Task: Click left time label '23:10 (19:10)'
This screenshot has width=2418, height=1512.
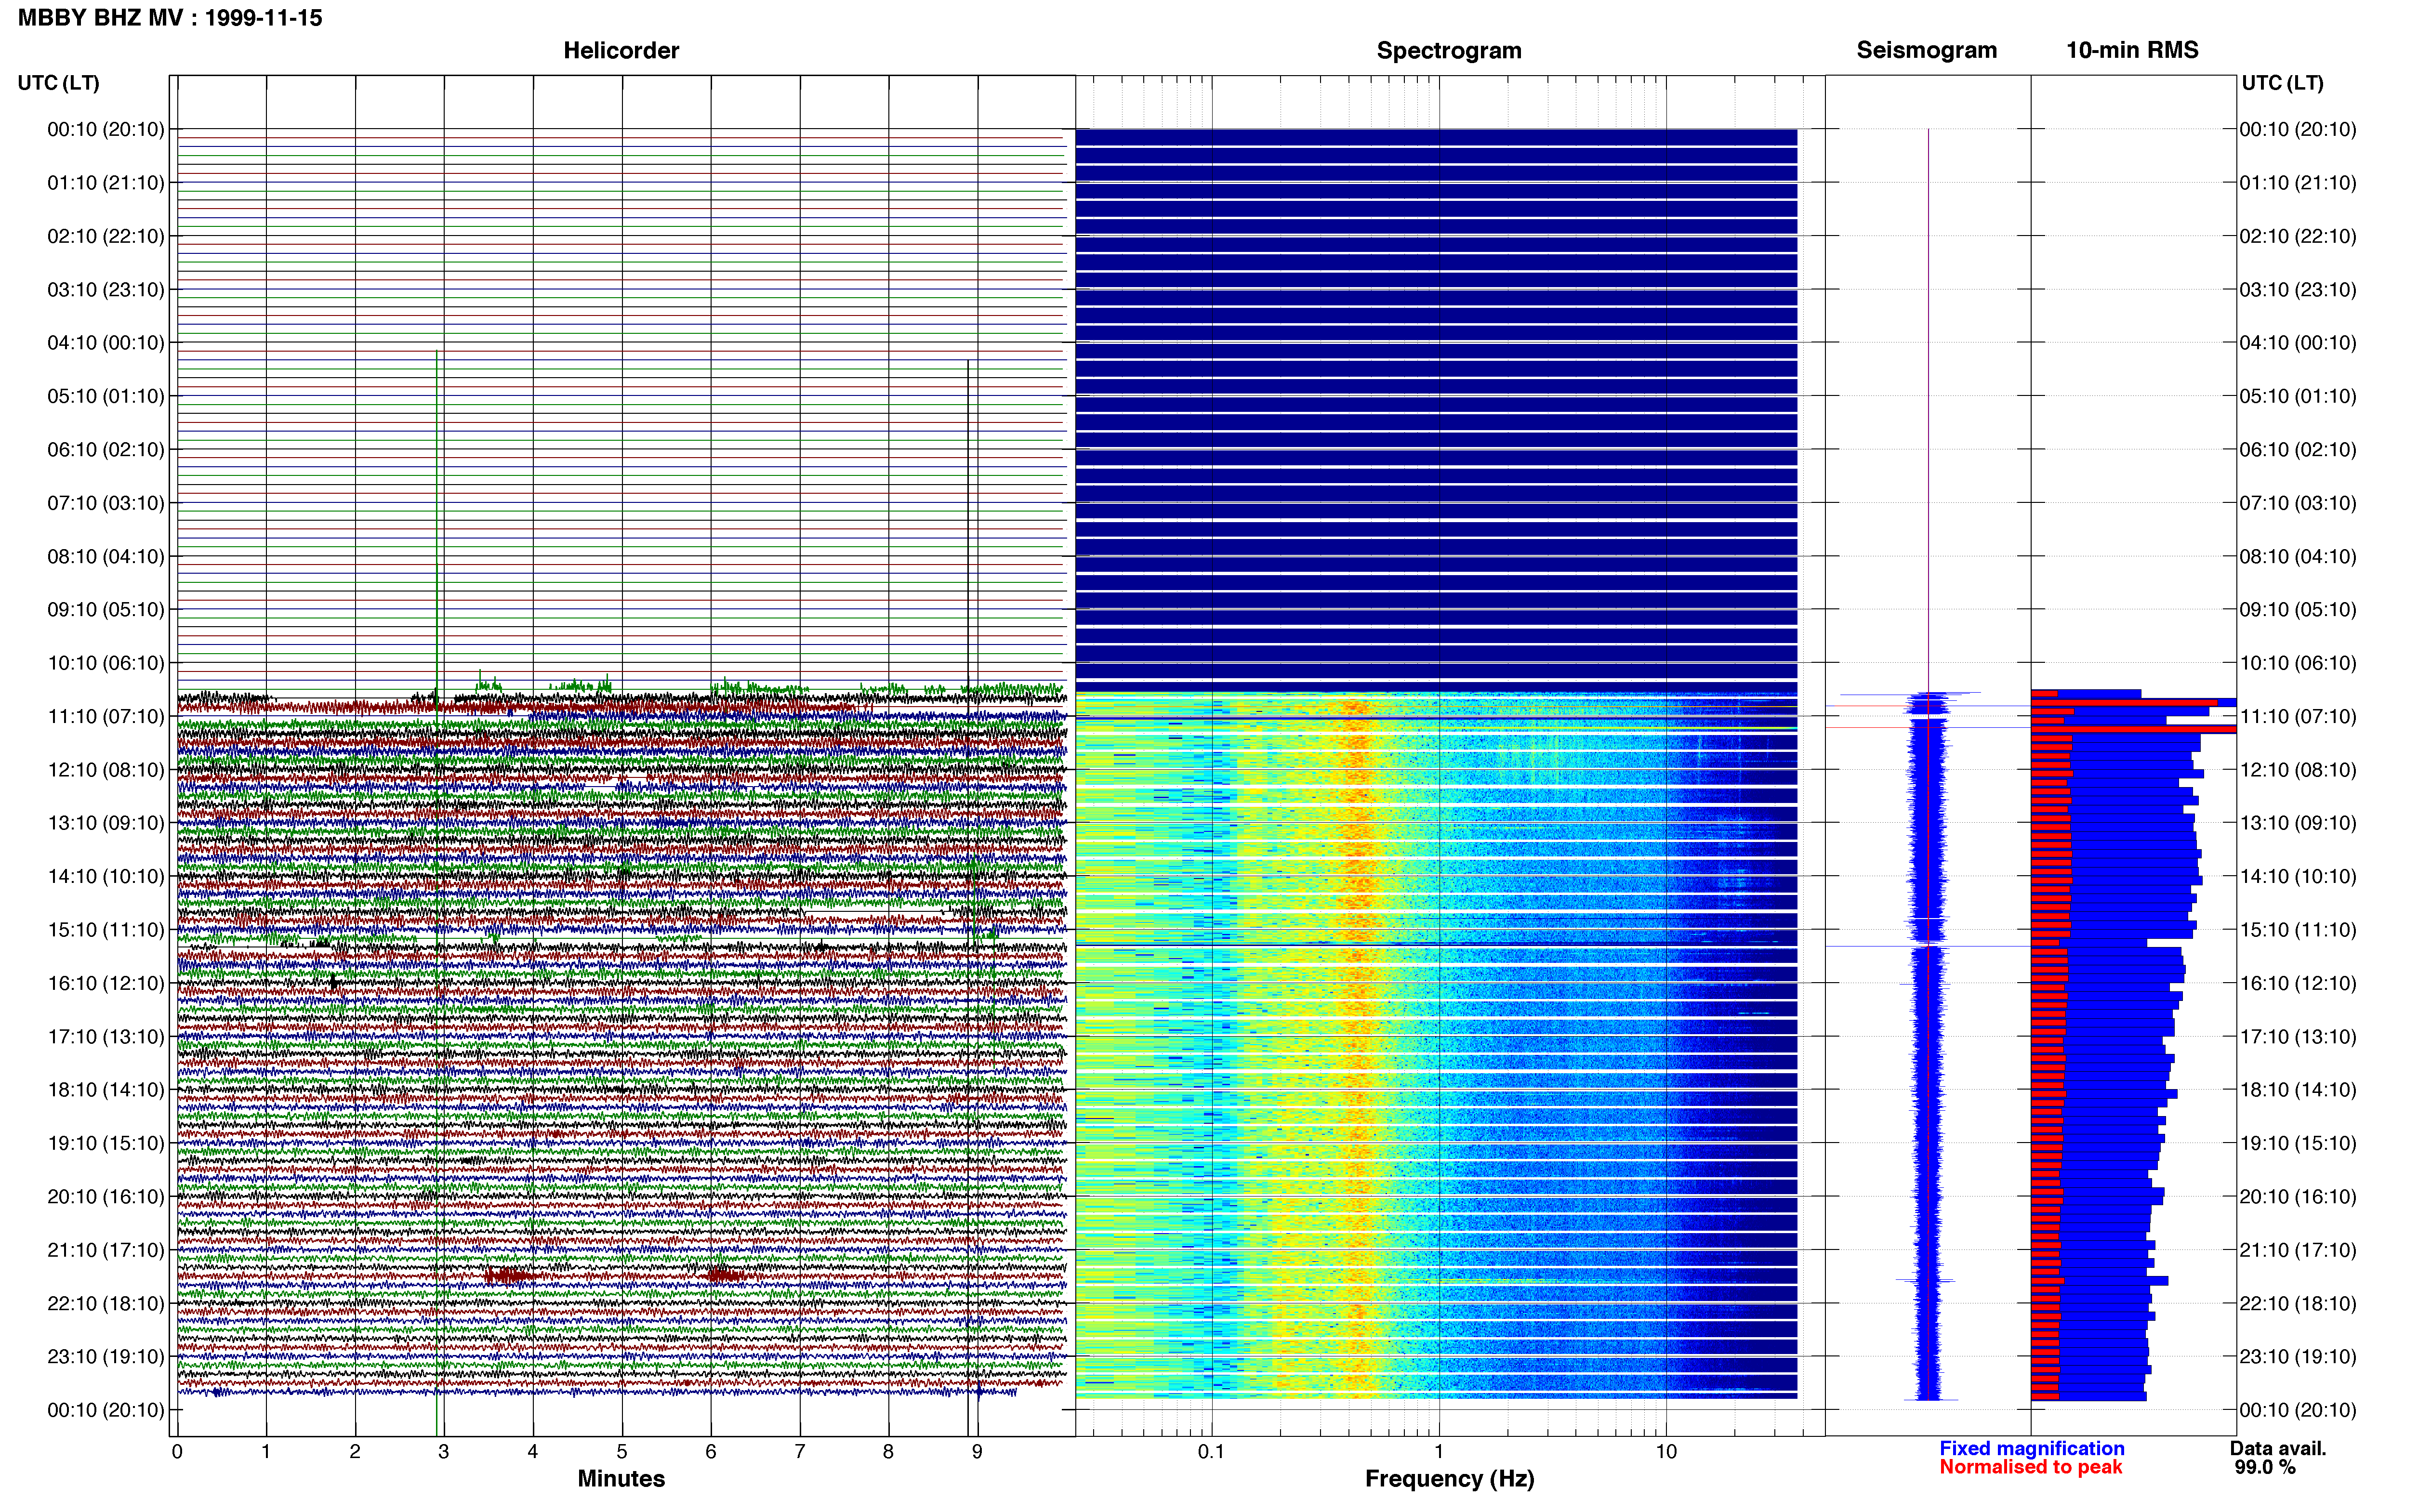Action: pos(106,1357)
